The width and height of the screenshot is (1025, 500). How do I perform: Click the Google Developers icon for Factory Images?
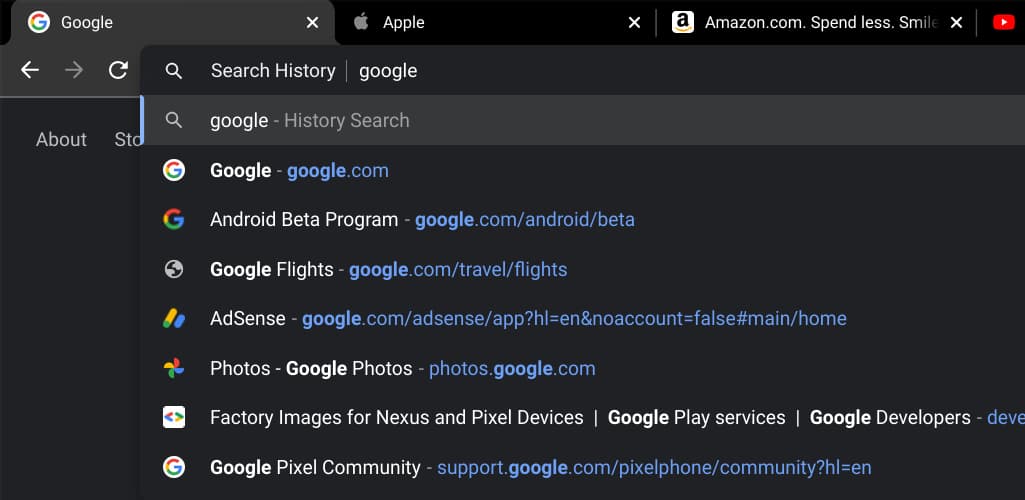(174, 418)
